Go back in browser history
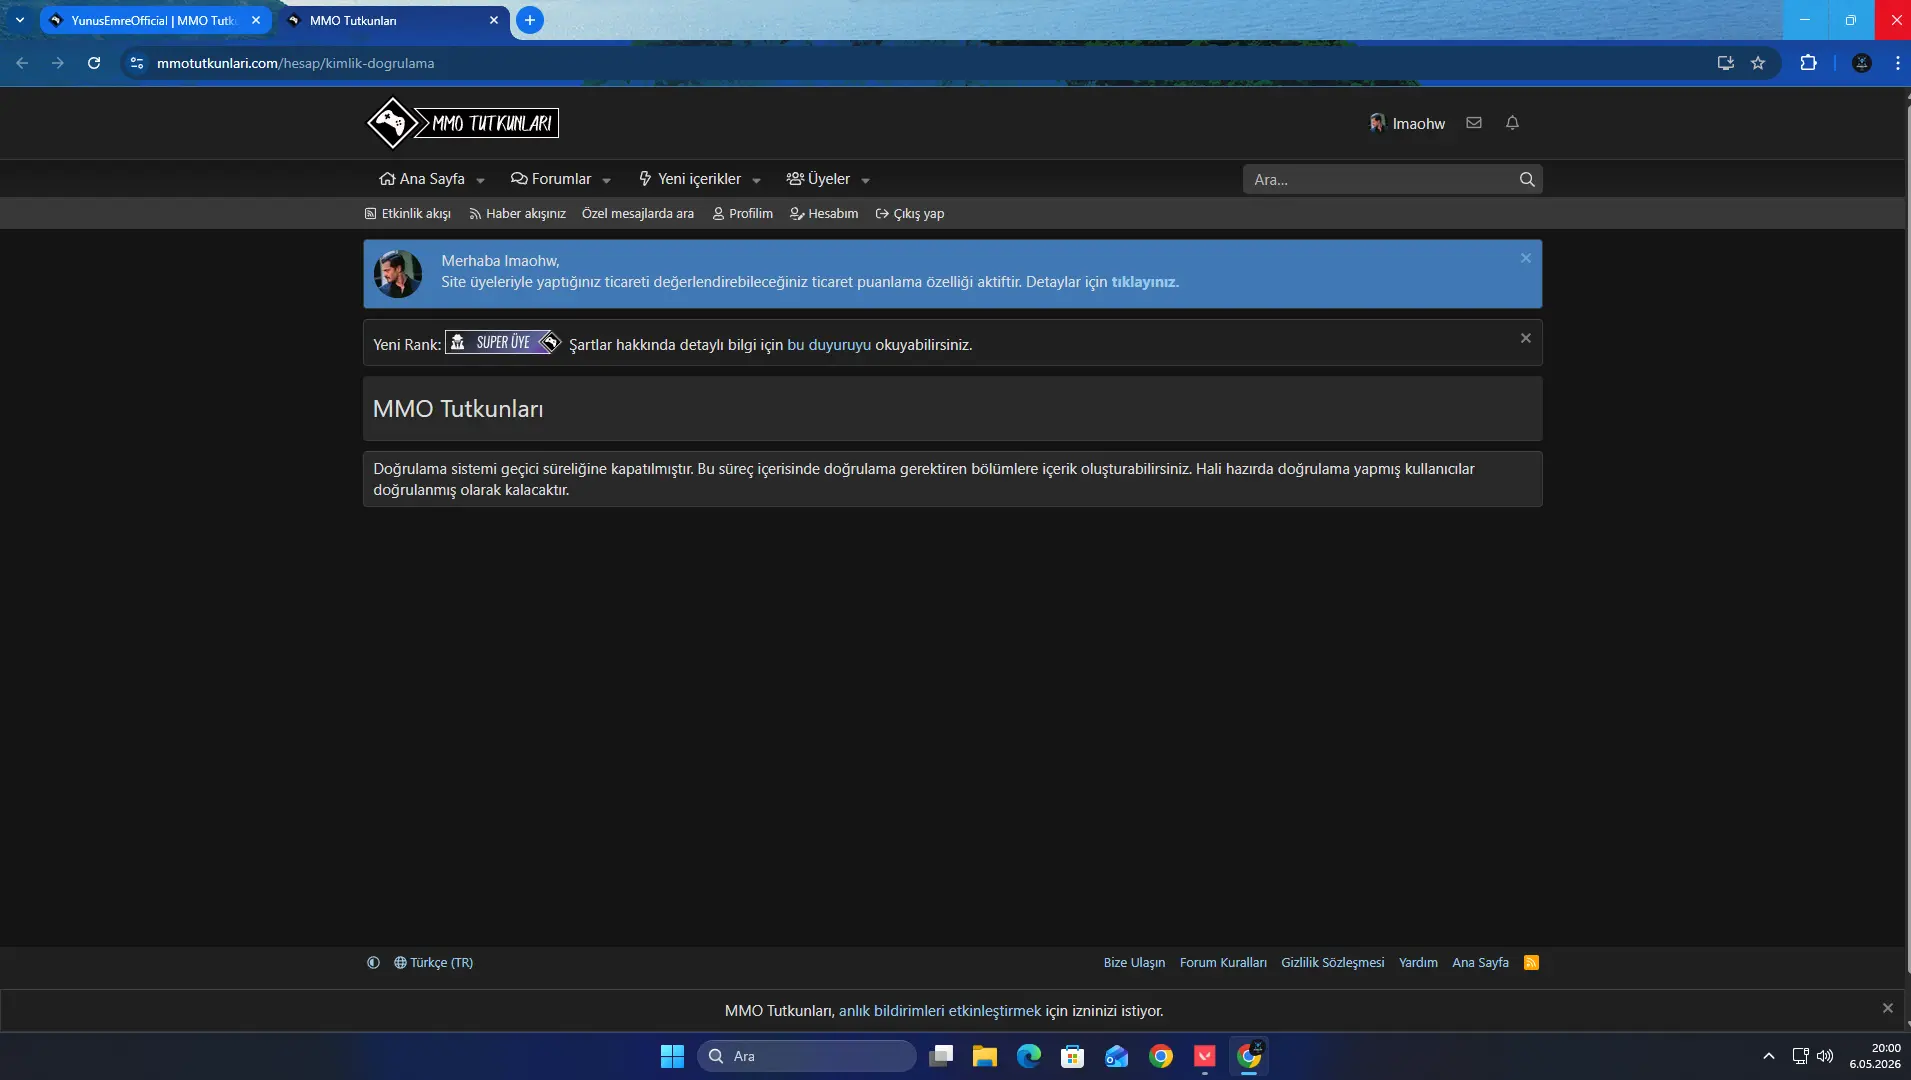 22,63
